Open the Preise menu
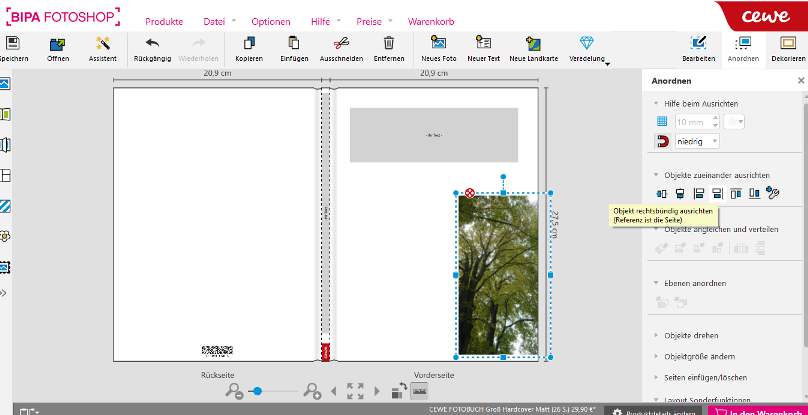The width and height of the screenshot is (808, 415). [x=369, y=22]
